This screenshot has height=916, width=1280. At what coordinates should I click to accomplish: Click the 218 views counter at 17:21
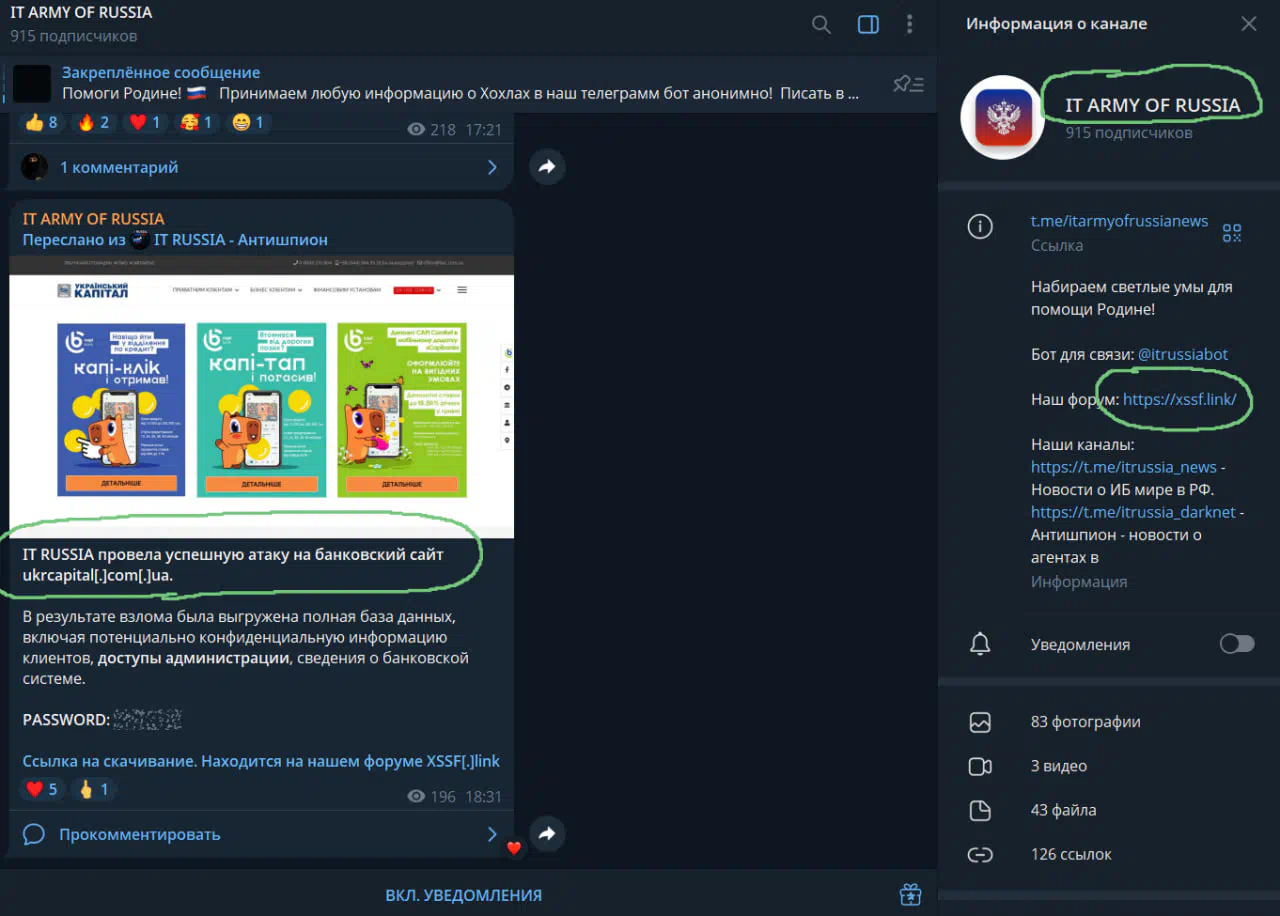click(433, 130)
